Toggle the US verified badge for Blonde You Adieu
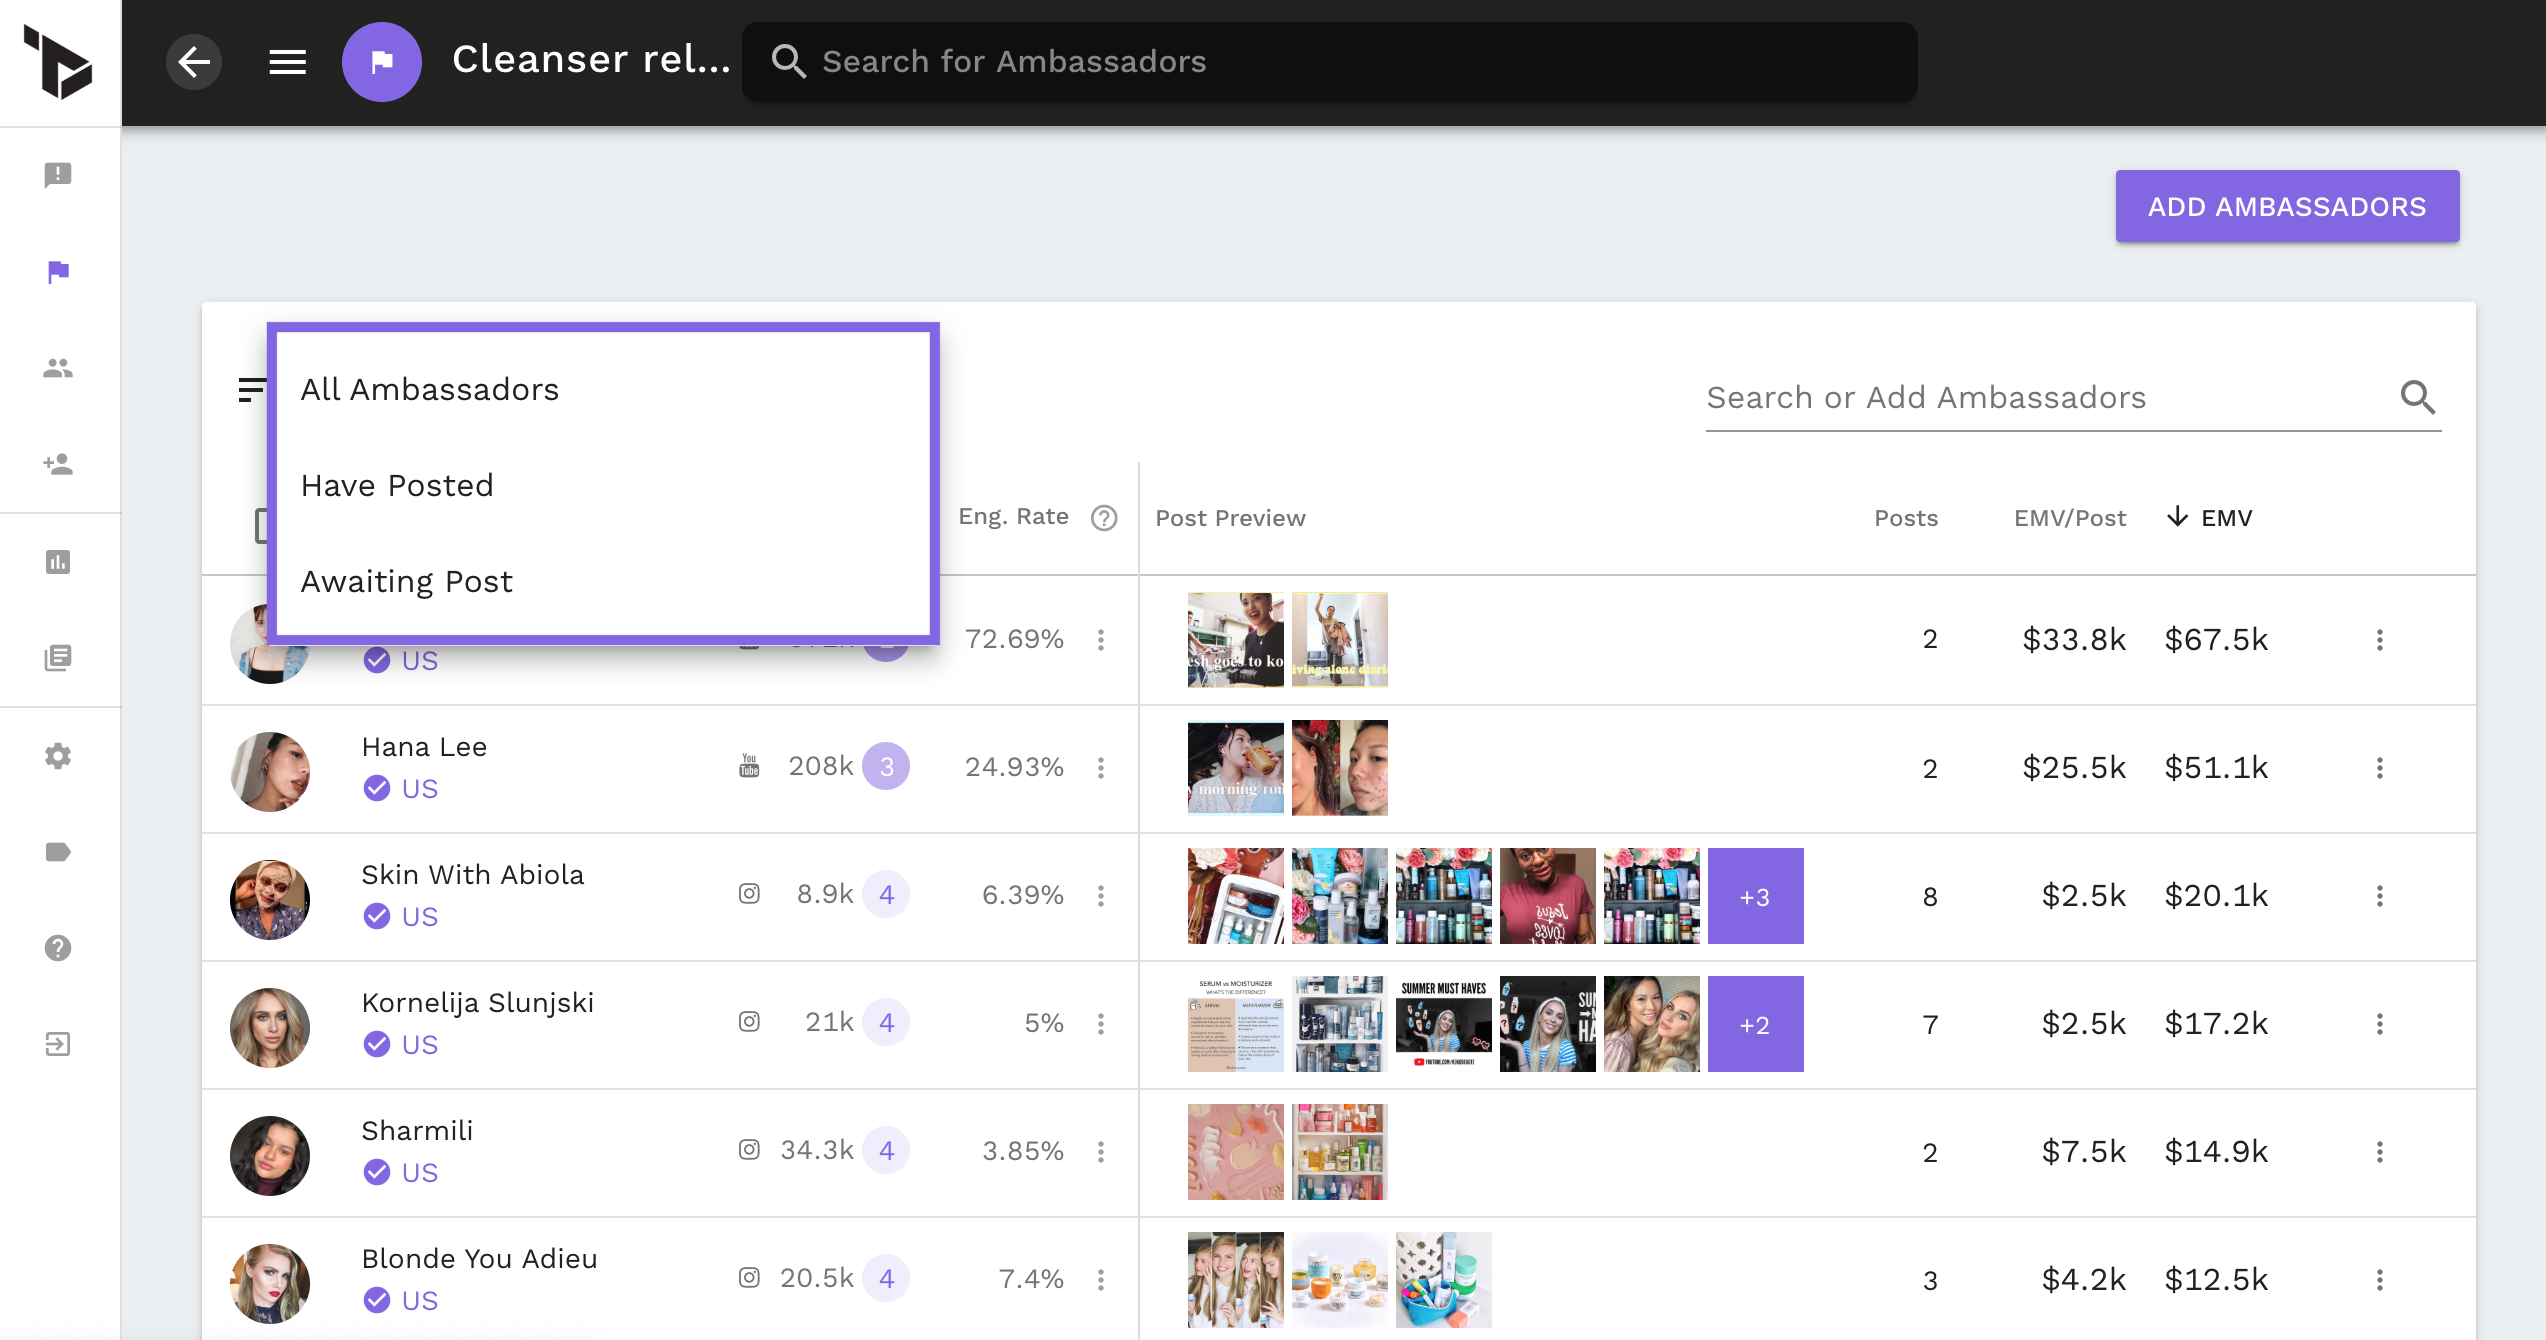Viewport: 2546px width, 1340px height. click(x=372, y=1298)
